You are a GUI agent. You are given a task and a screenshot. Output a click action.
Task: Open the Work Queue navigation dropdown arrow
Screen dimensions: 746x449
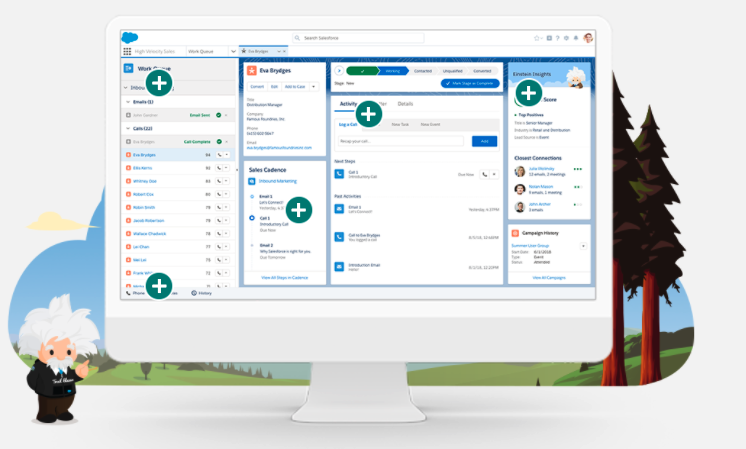[233, 51]
